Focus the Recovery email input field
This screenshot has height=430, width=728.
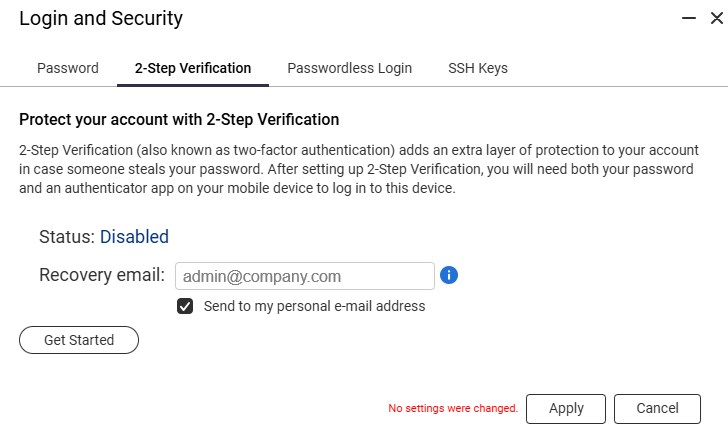click(x=305, y=276)
